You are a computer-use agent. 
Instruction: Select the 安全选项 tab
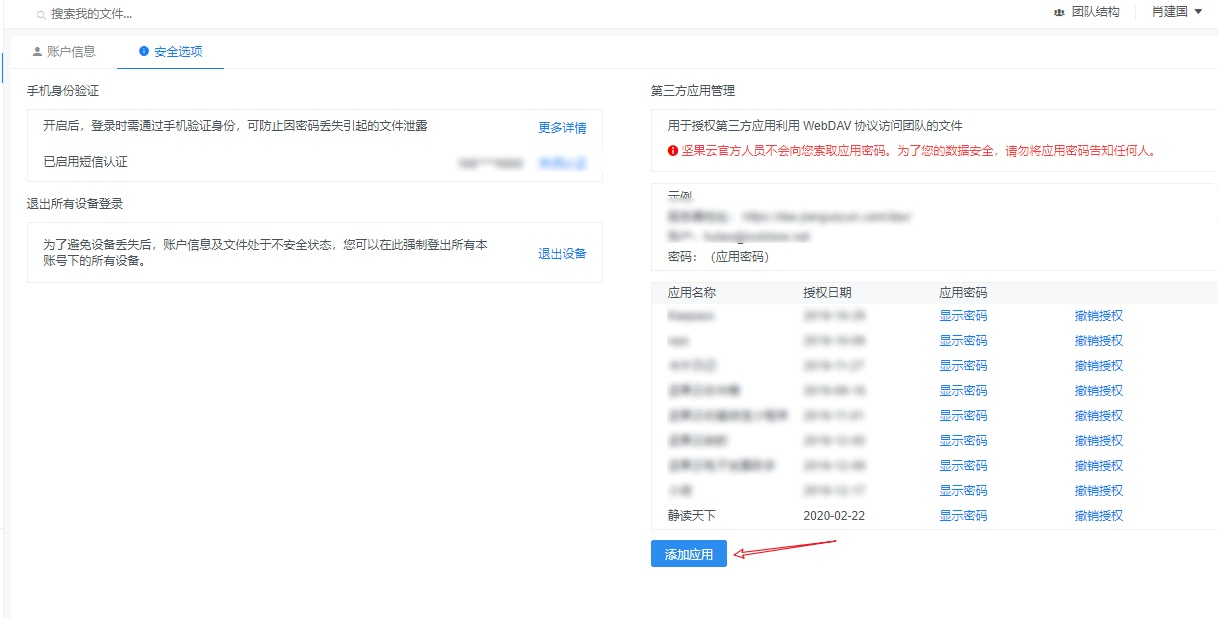(x=170, y=51)
